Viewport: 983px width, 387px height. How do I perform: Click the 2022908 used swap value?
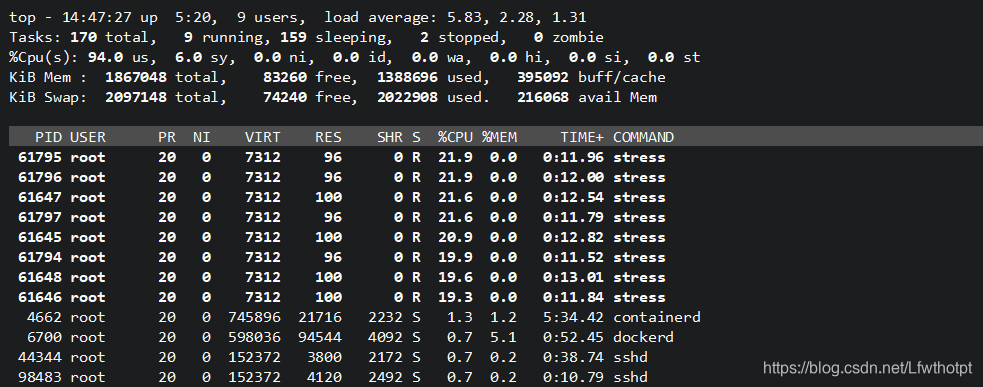[407, 97]
